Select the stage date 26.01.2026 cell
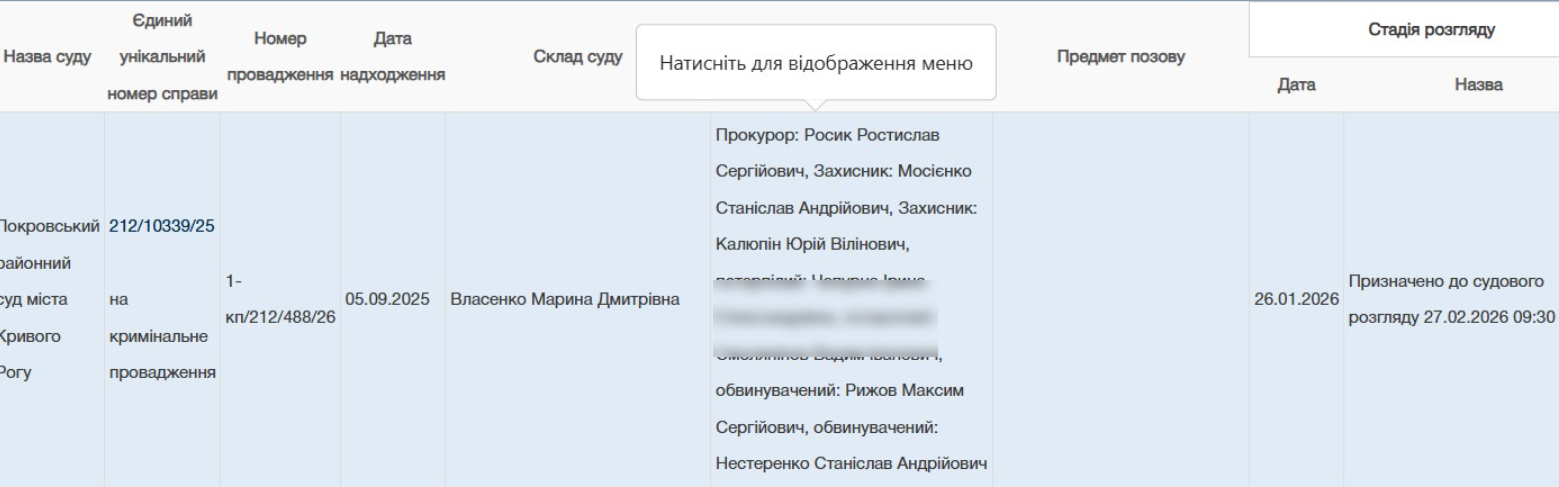This screenshot has height=487, width=1559. point(1295,300)
